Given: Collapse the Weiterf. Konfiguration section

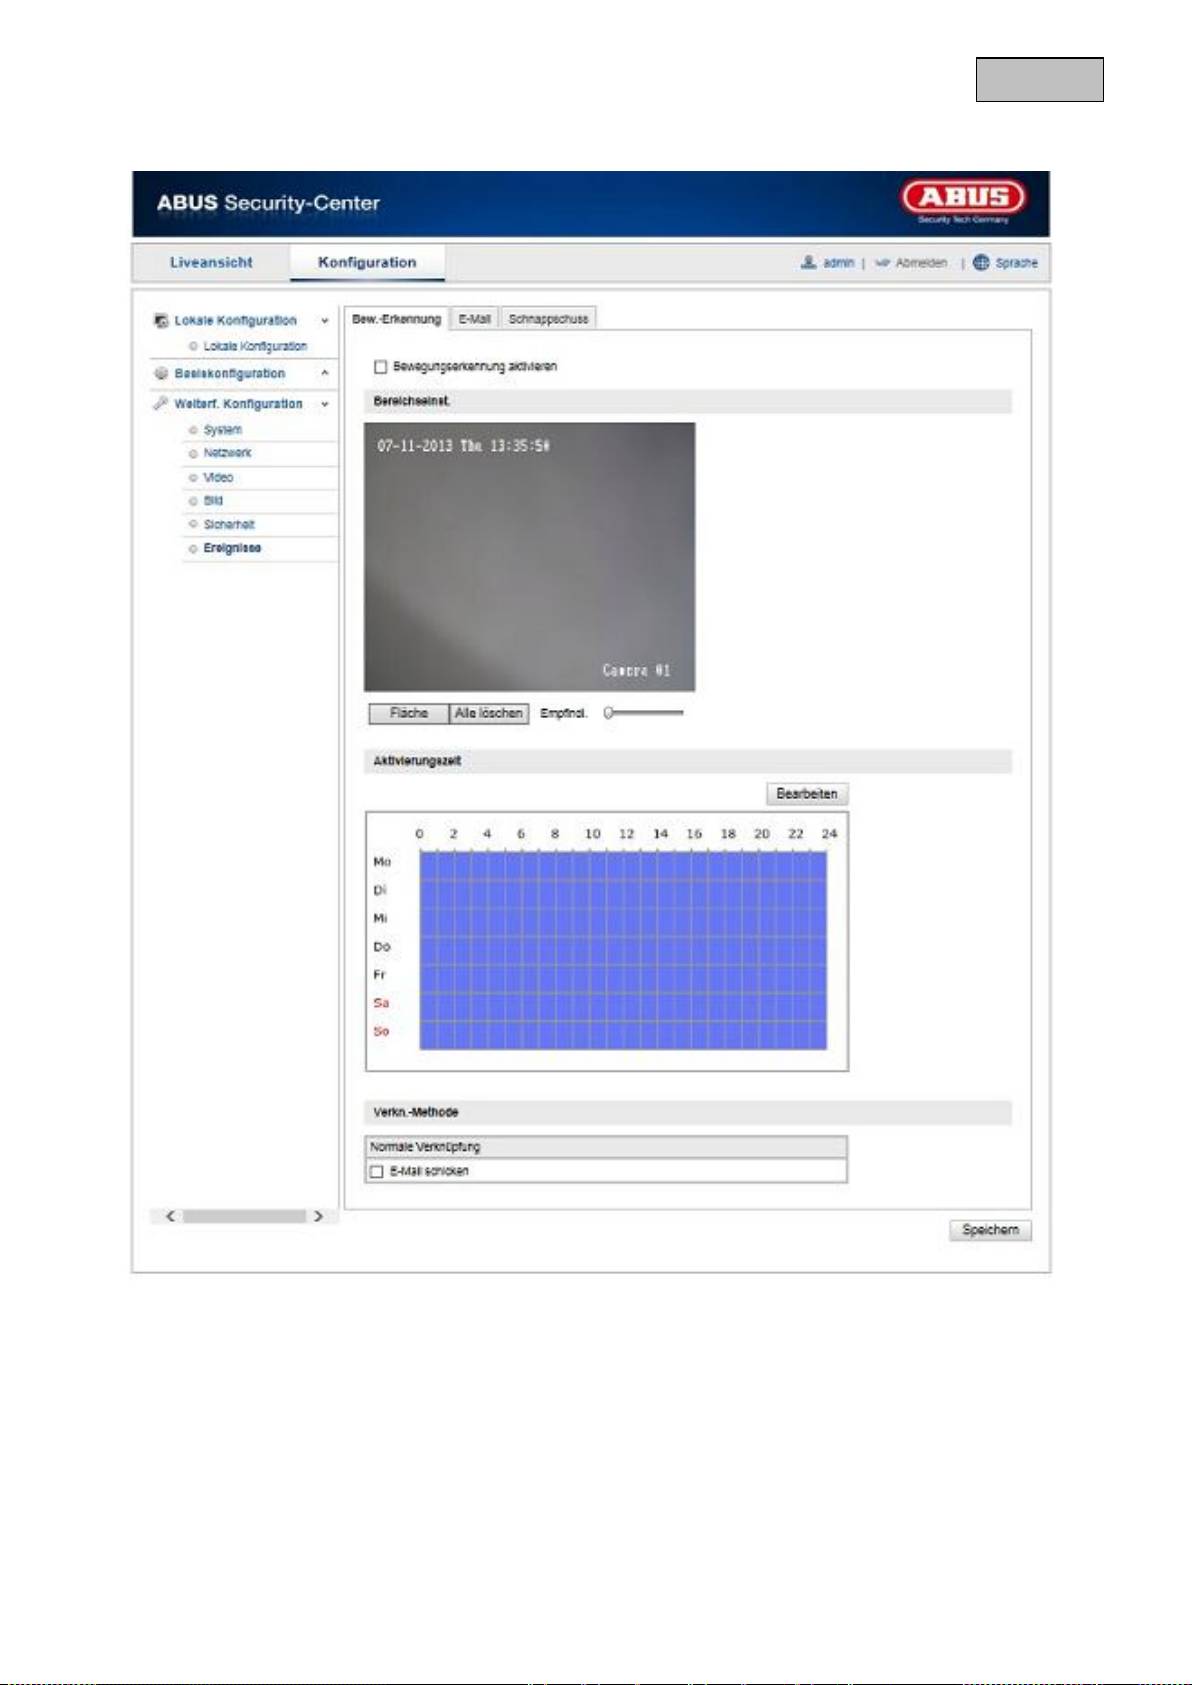Looking at the screenshot, I should click(324, 404).
